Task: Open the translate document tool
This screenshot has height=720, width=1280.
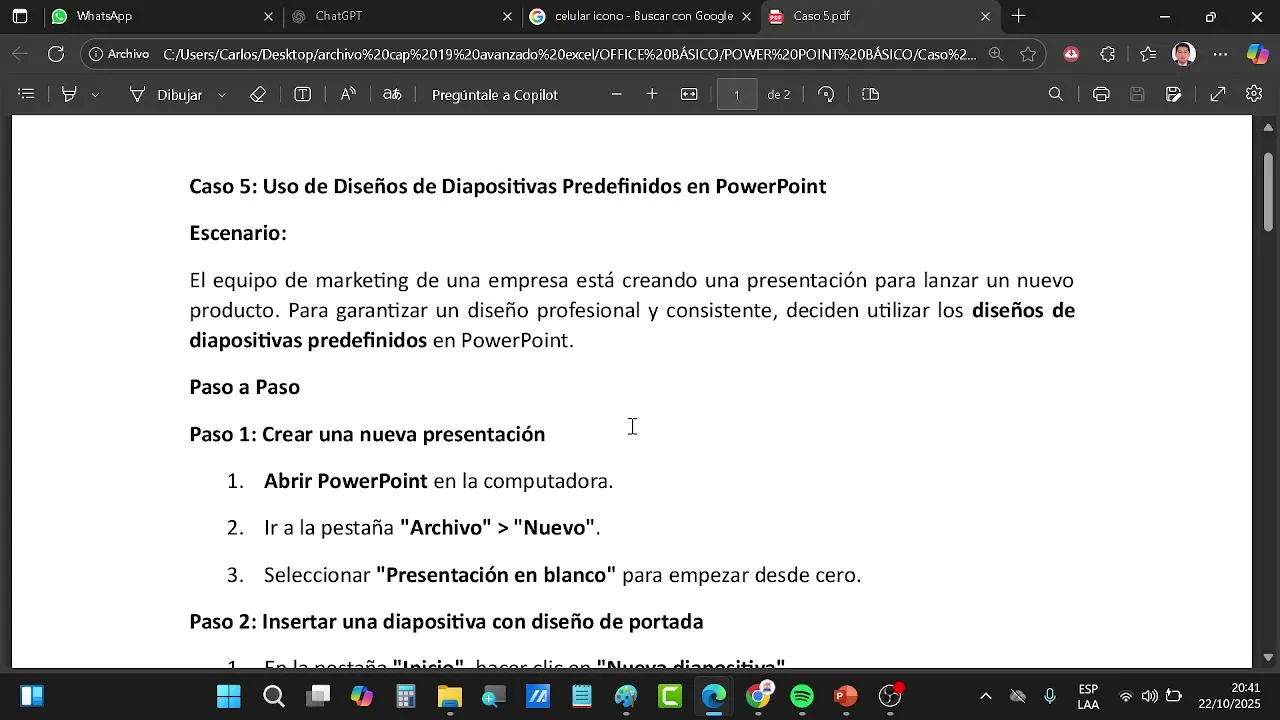Action: pyautogui.click(x=392, y=94)
